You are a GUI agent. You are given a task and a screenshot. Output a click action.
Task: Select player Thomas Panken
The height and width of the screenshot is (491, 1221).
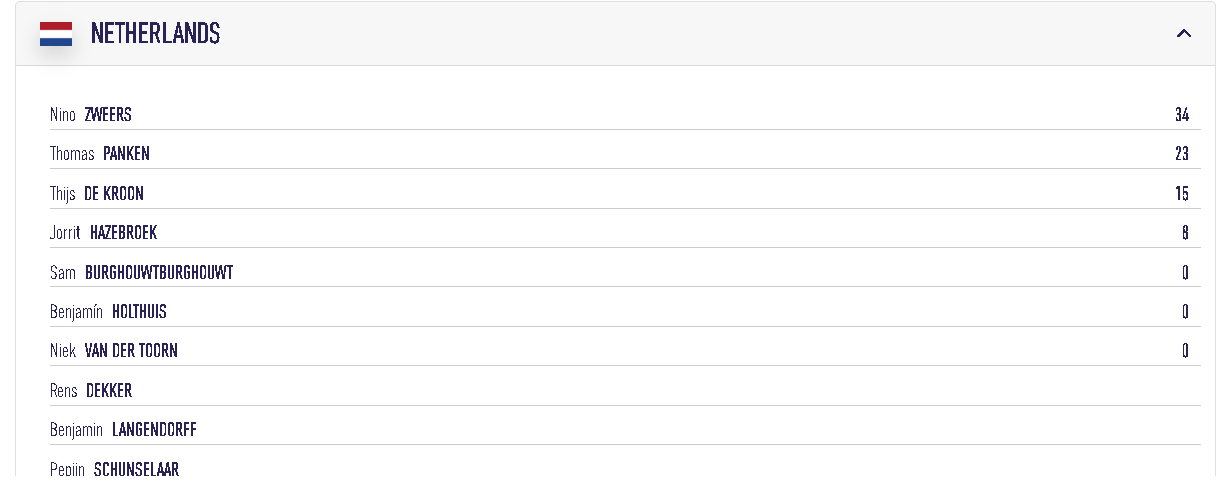100,154
